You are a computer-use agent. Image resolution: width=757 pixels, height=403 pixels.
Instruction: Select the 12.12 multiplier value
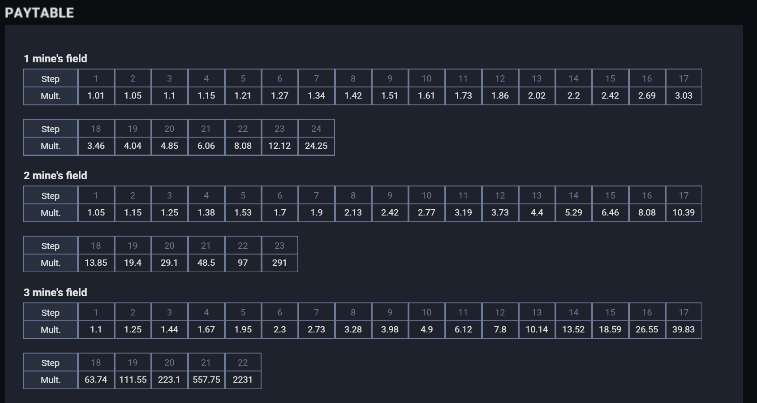279,146
